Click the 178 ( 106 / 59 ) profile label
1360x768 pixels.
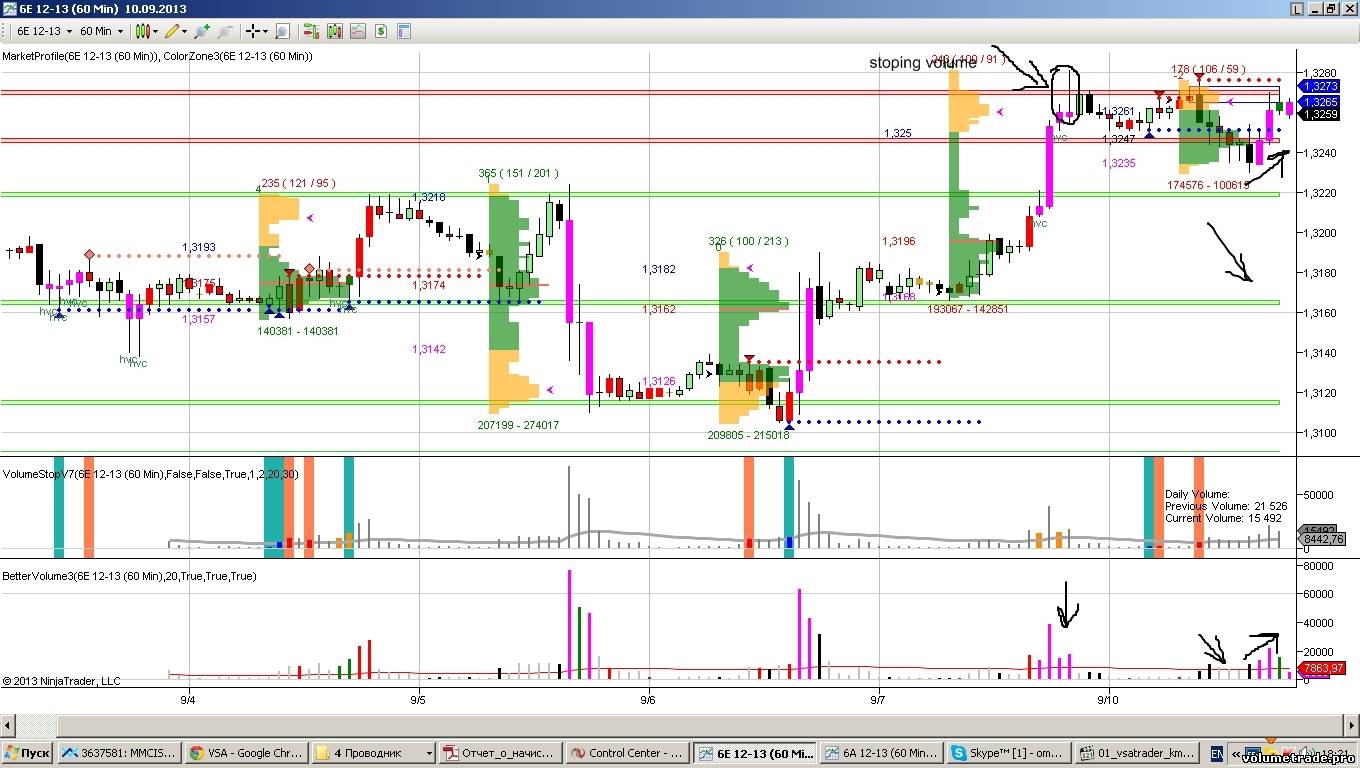[x=1208, y=70]
